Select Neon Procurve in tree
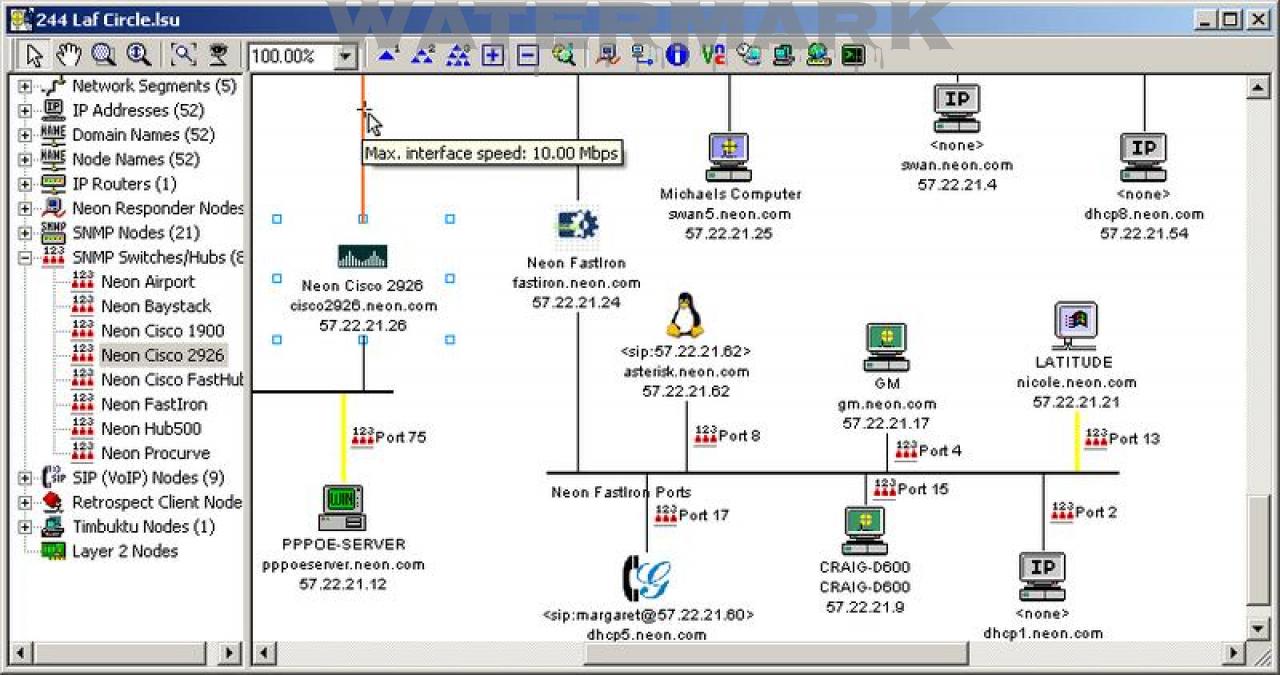 [x=155, y=453]
